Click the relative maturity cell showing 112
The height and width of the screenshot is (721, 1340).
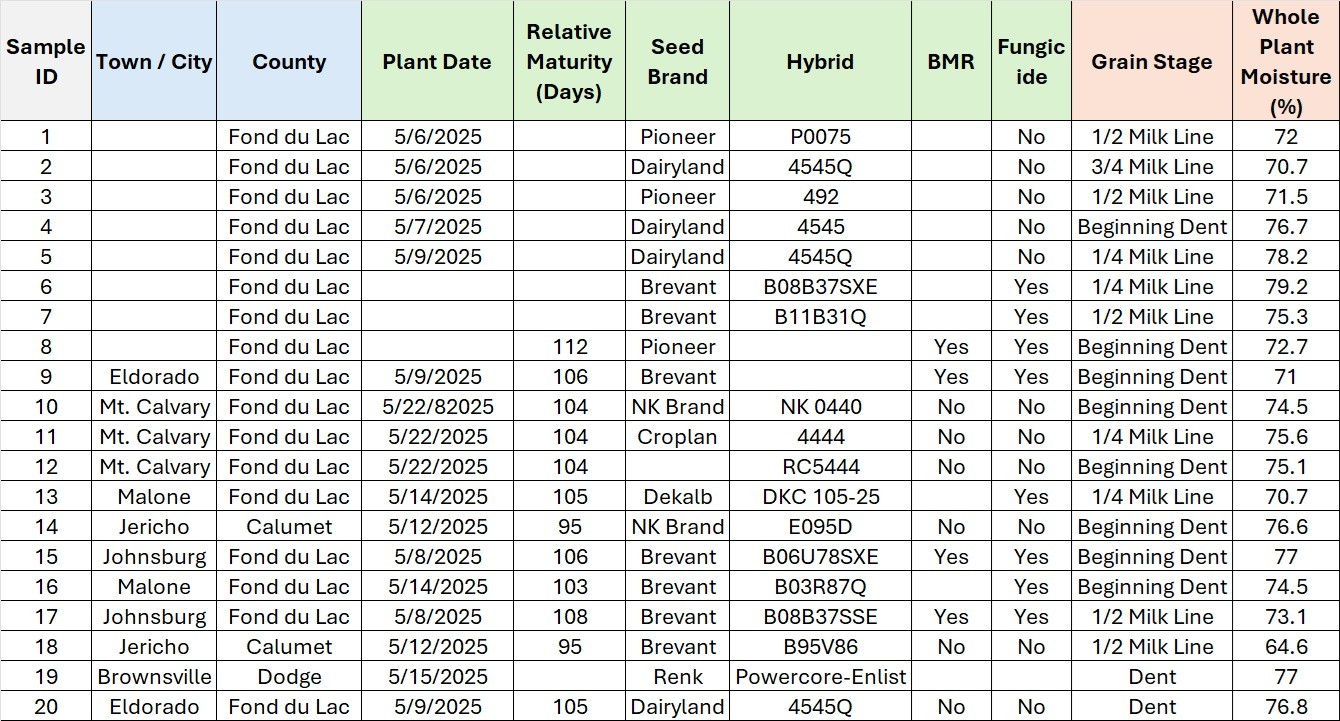[569, 347]
